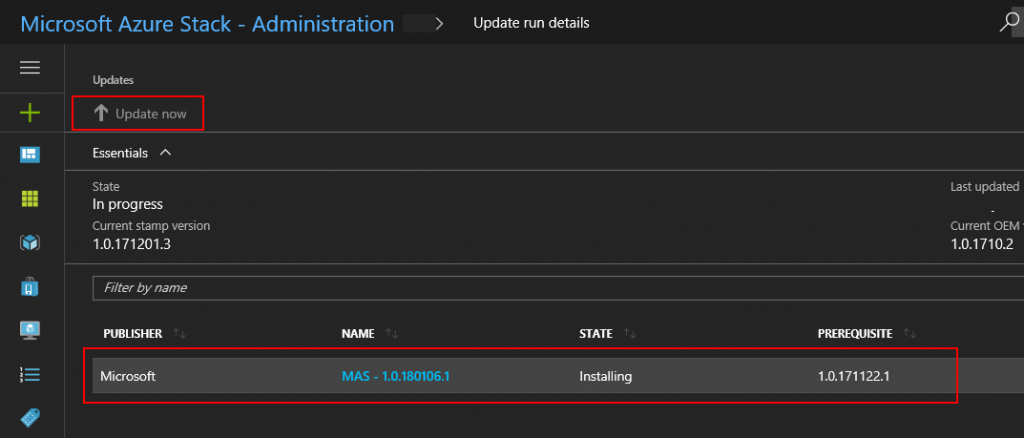Viewport: 1024px width, 438px height.
Task: Open the Marketplace shopping bag icon
Action: click(30, 287)
